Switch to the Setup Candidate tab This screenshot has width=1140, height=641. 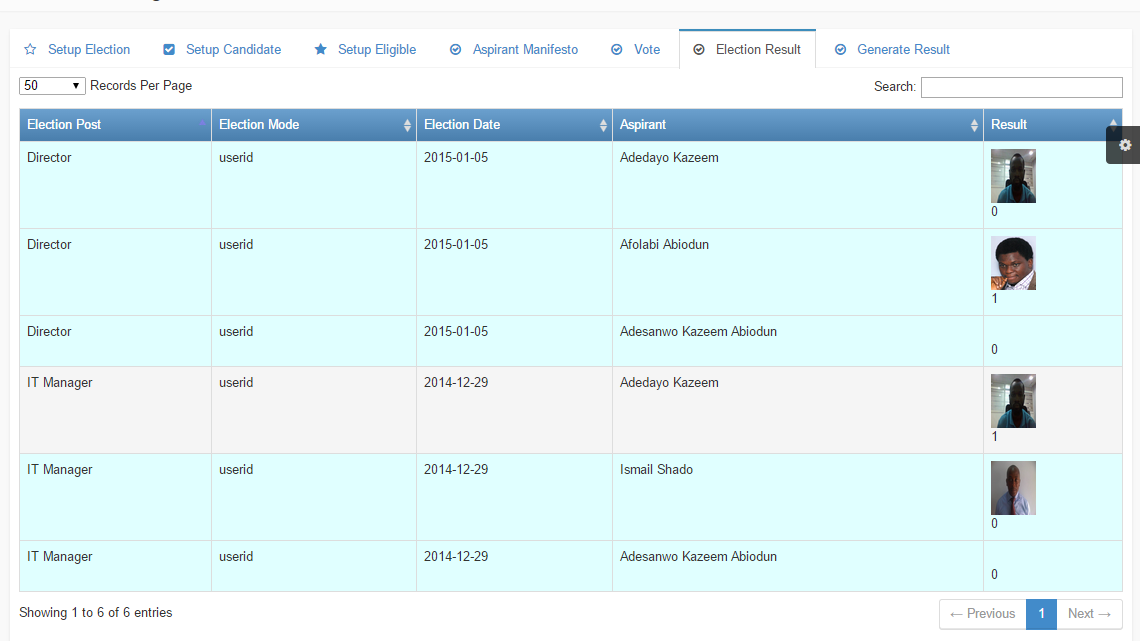(x=233, y=50)
